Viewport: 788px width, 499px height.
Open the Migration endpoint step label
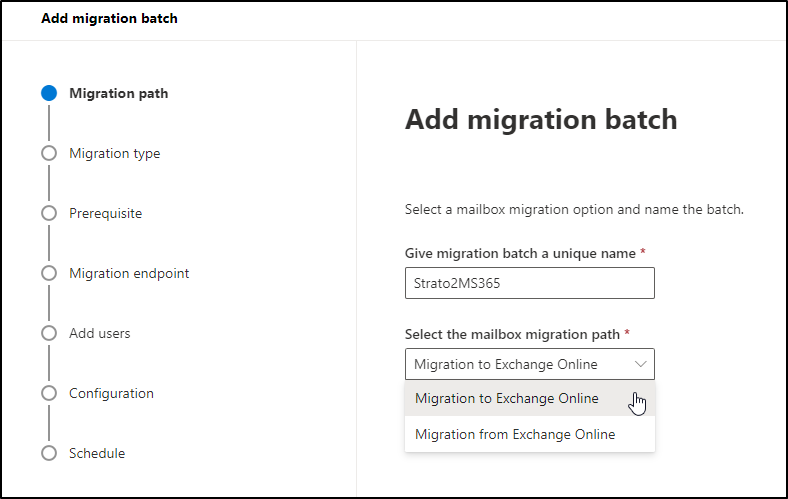[129, 273]
